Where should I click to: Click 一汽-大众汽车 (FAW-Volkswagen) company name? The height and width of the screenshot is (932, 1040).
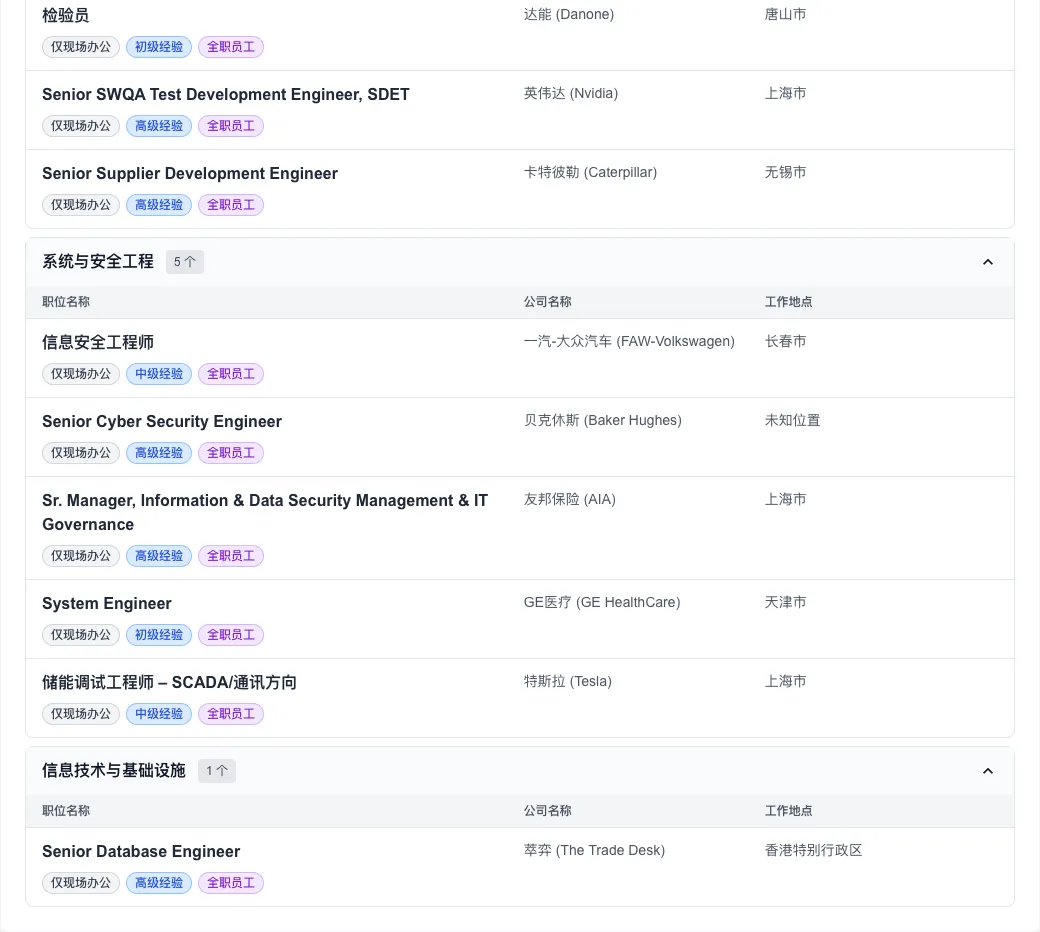629,341
